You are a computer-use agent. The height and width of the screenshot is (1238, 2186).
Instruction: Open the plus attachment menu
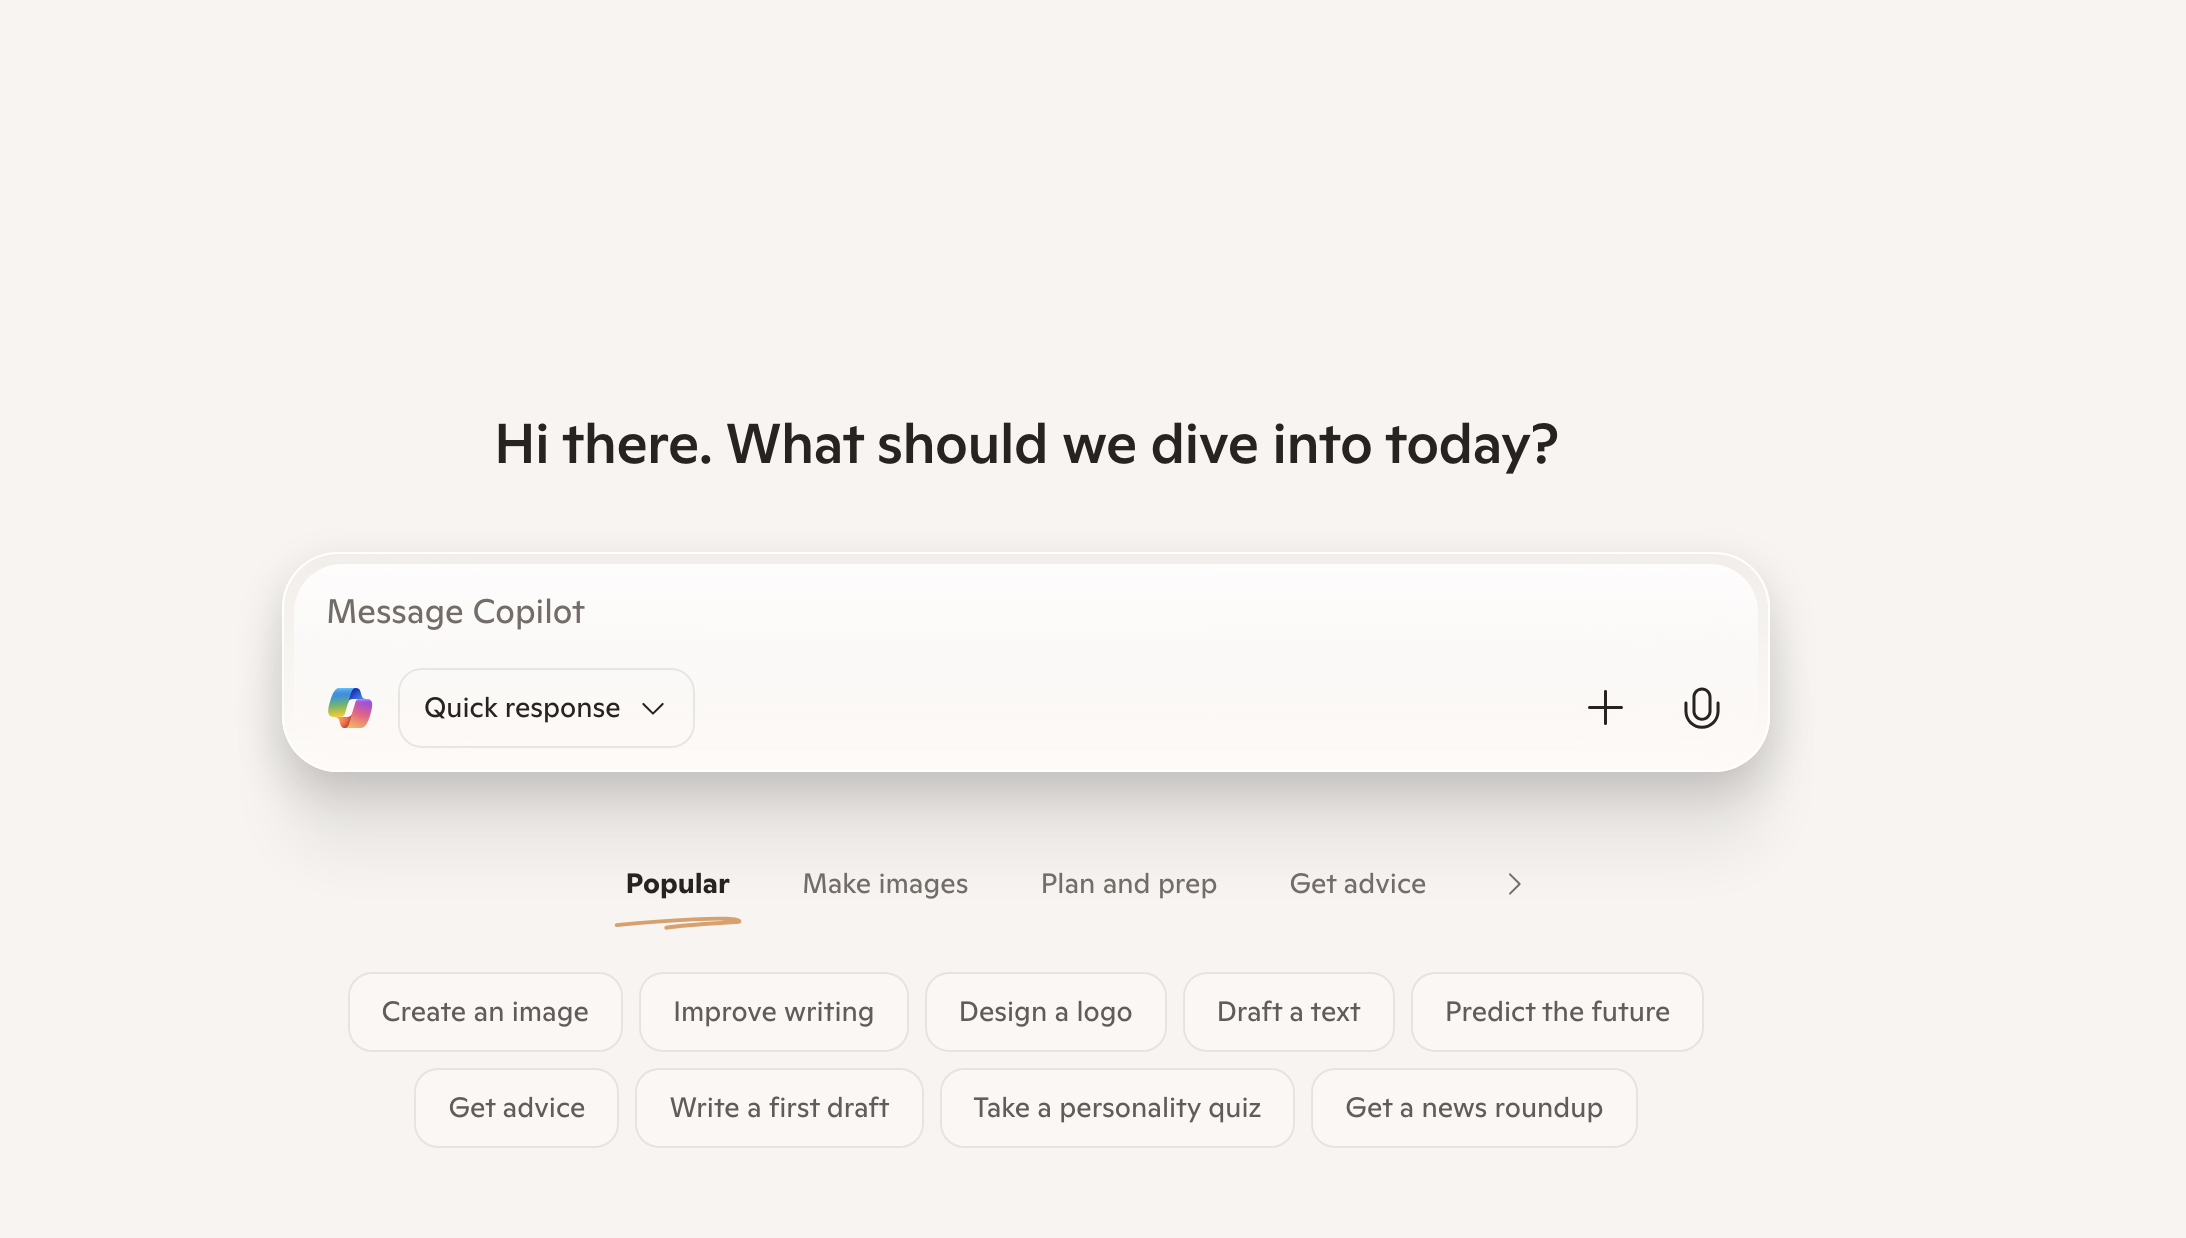coord(1605,708)
